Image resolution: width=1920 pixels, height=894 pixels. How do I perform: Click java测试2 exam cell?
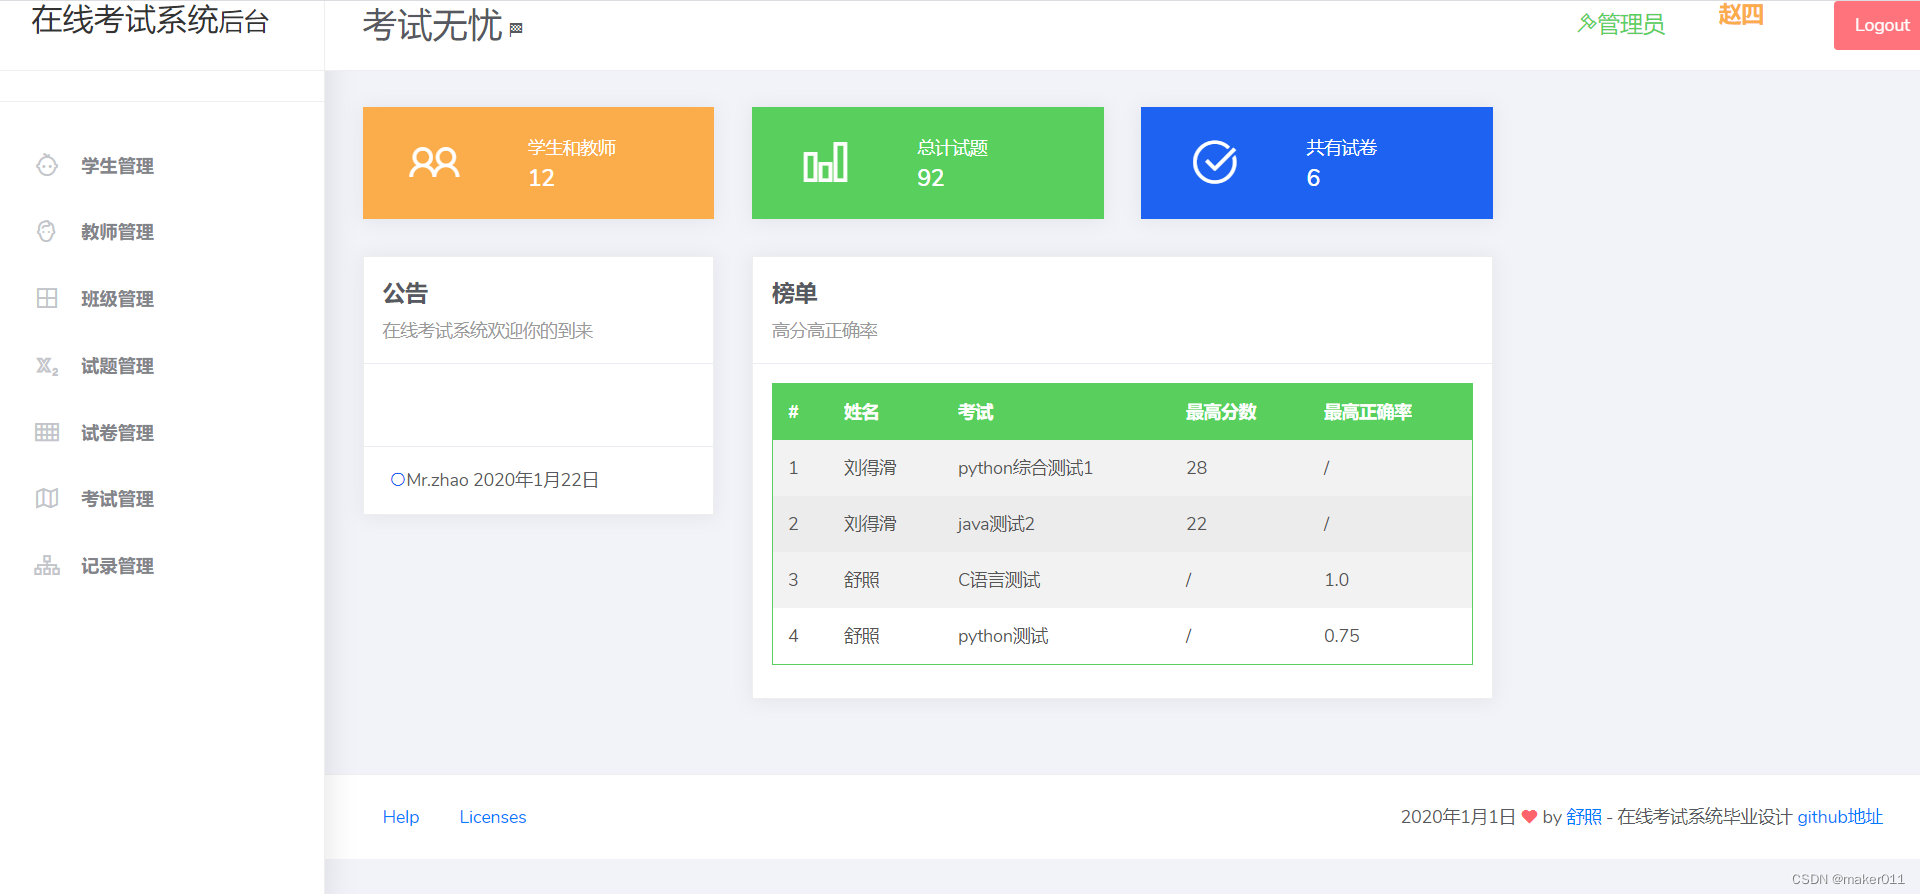(996, 524)
